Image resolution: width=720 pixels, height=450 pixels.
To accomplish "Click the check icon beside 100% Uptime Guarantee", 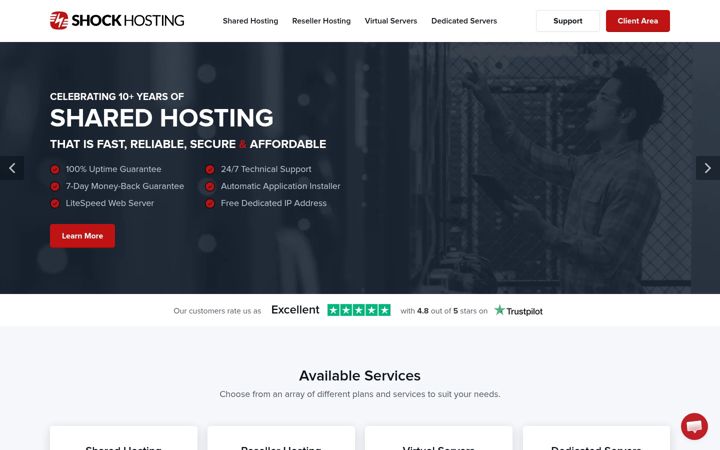I will 55,169.
